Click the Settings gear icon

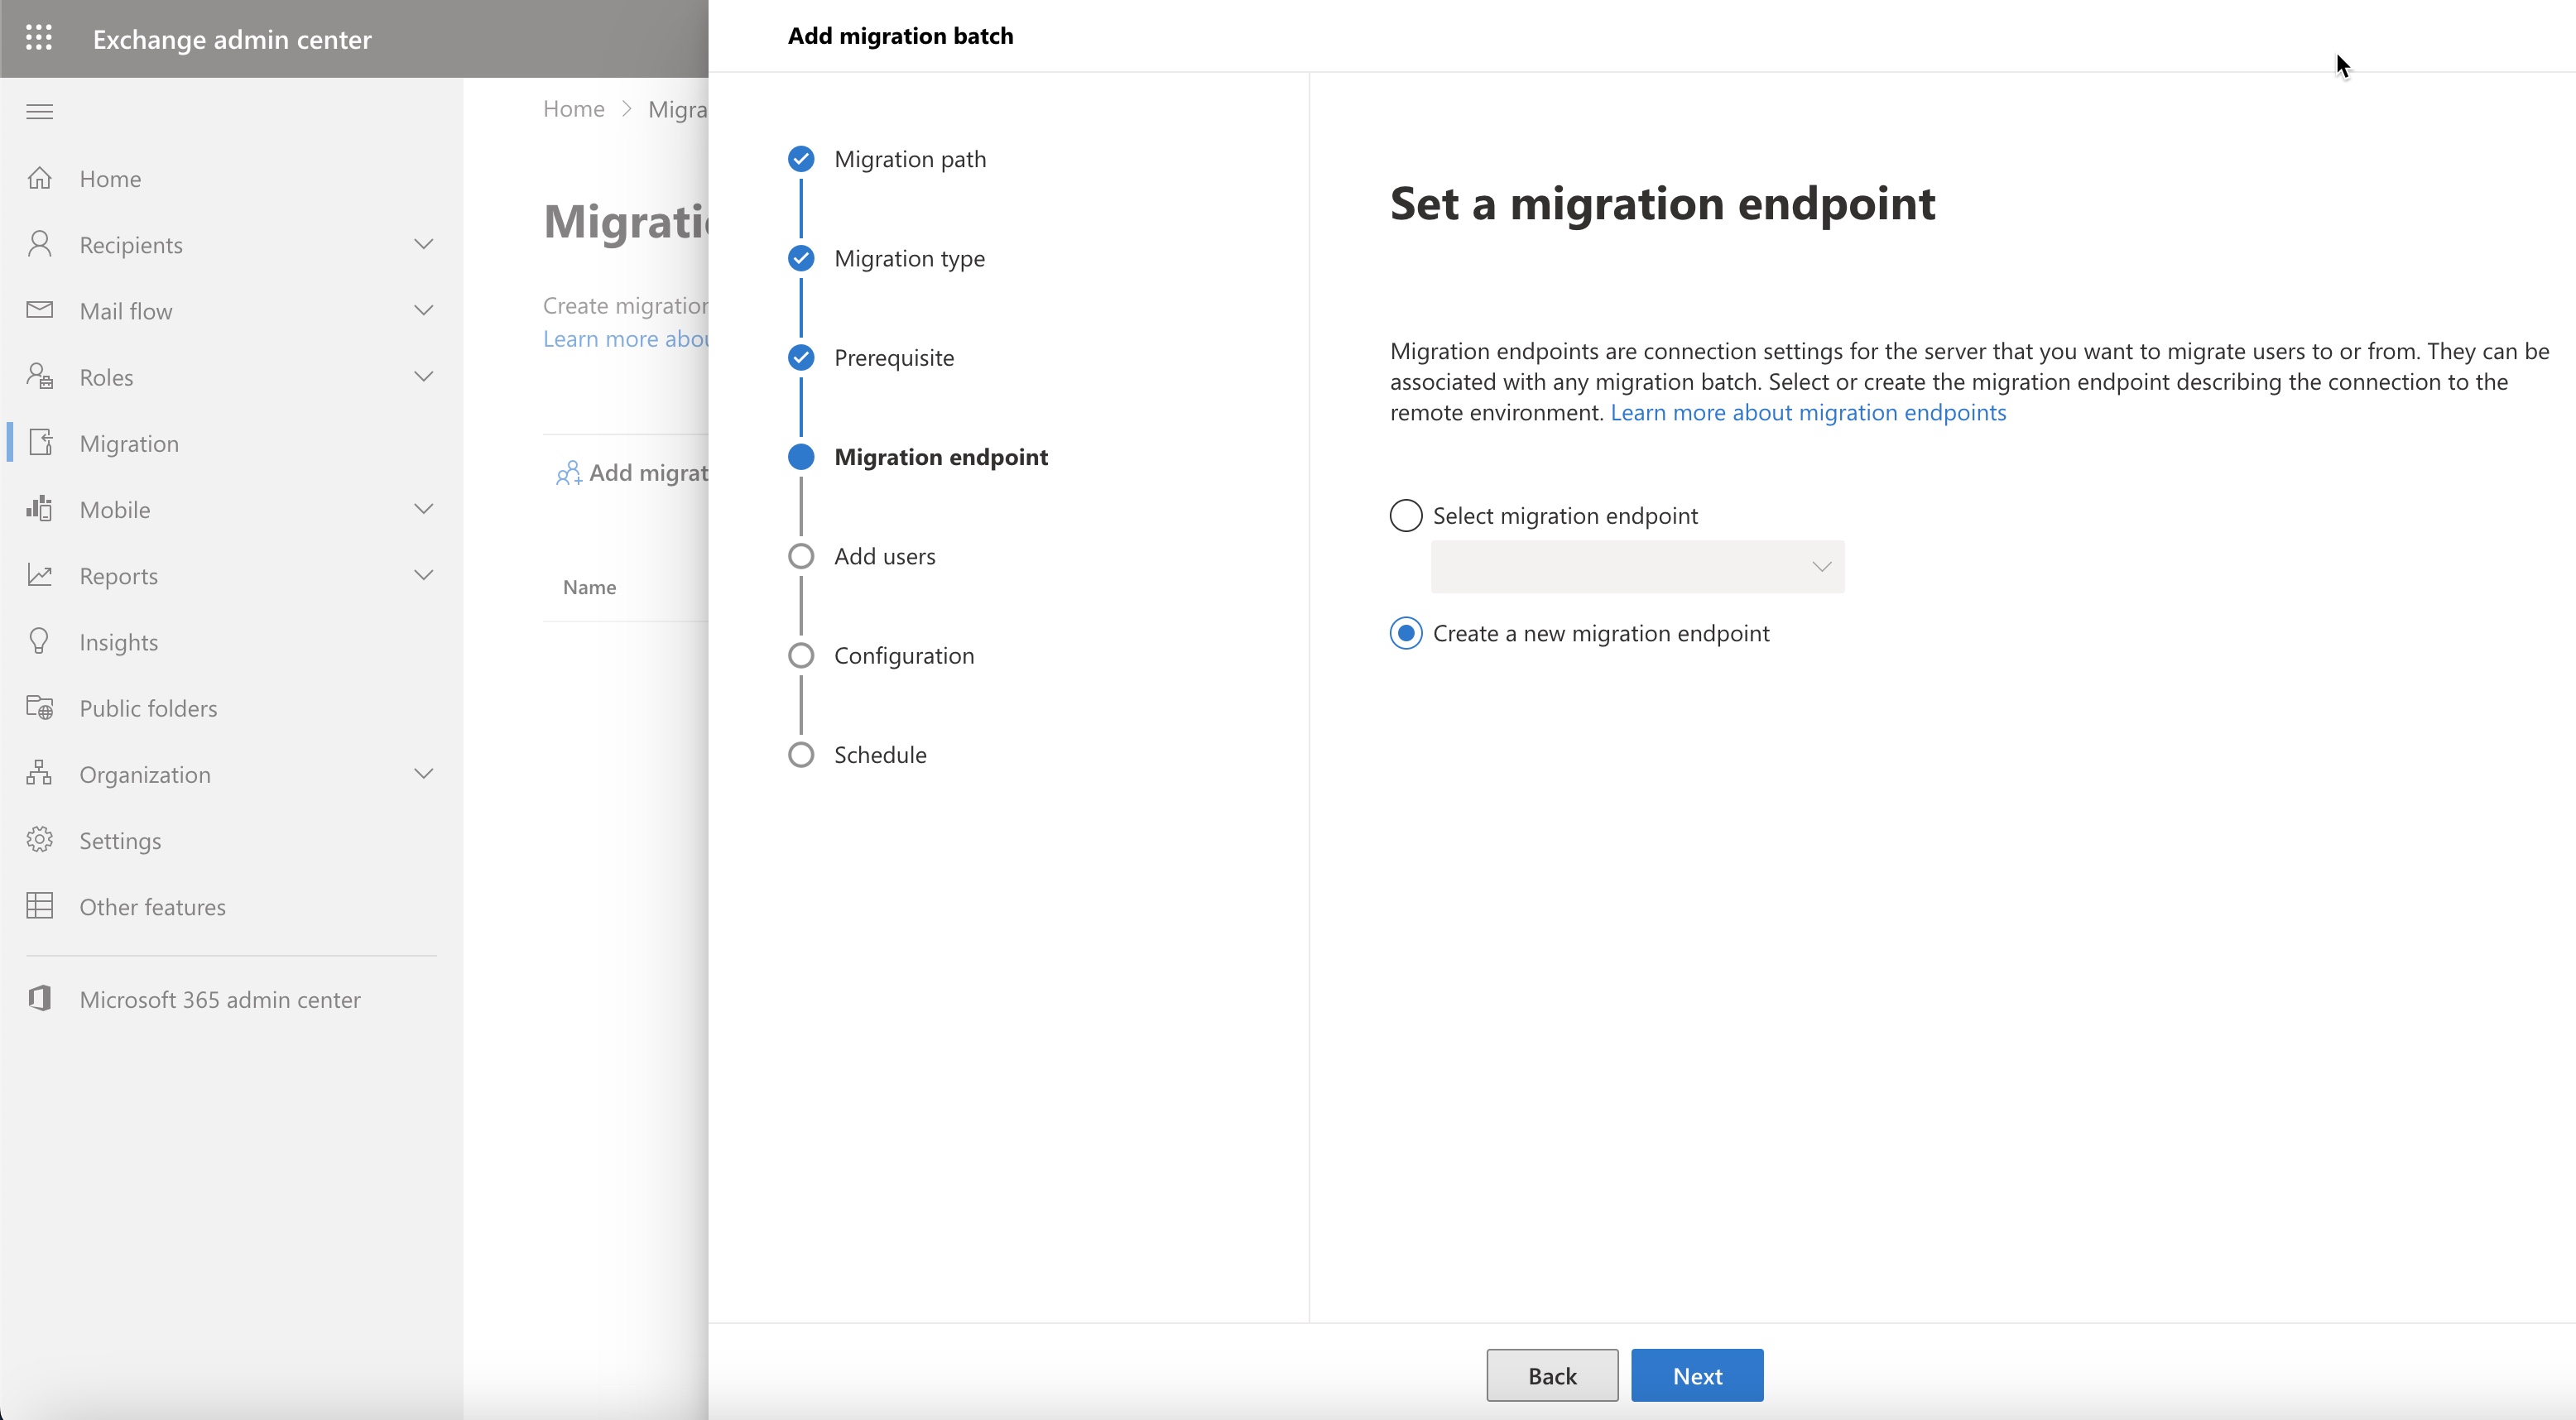tap(39, 839)
